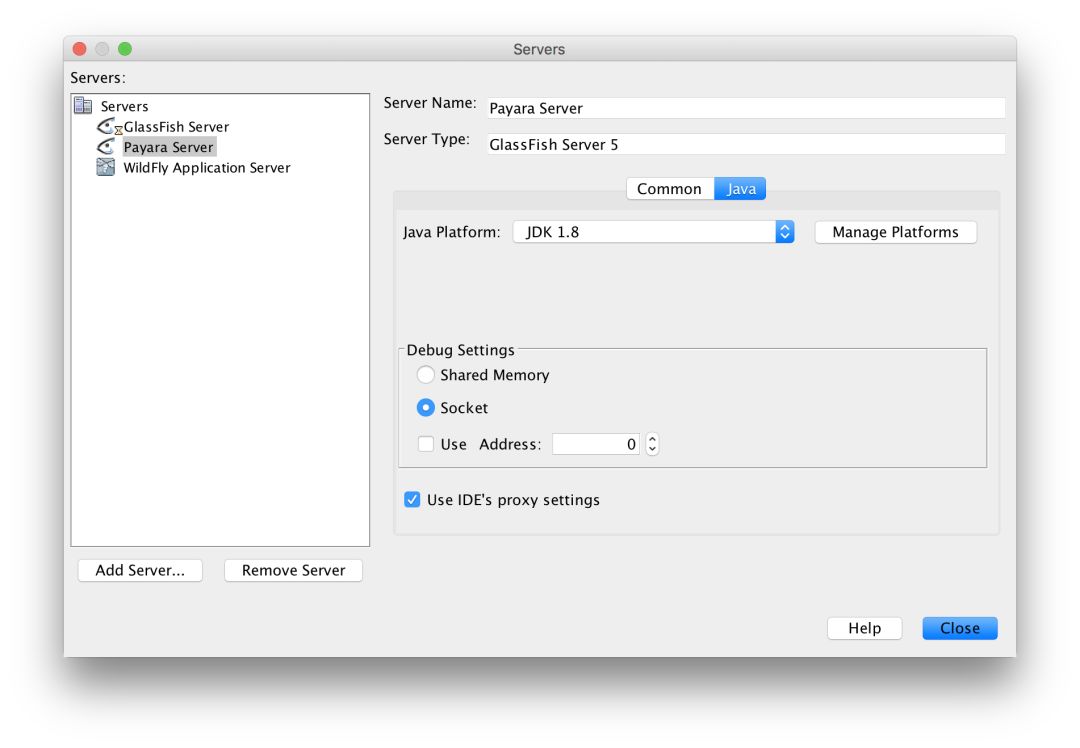Open the Java Platform dropdown
This screenshot has height=748, width=1080.
[x=654, y=232]
